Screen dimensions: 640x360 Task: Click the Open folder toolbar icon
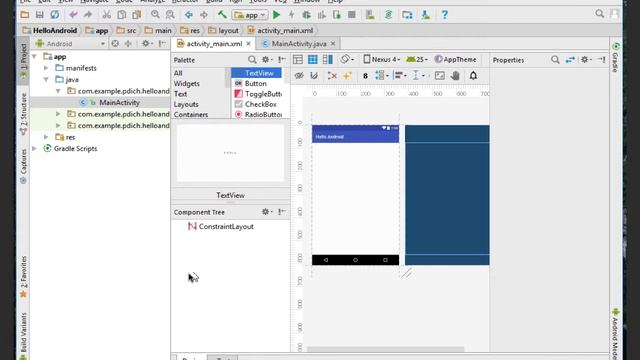tap(24, 15)
